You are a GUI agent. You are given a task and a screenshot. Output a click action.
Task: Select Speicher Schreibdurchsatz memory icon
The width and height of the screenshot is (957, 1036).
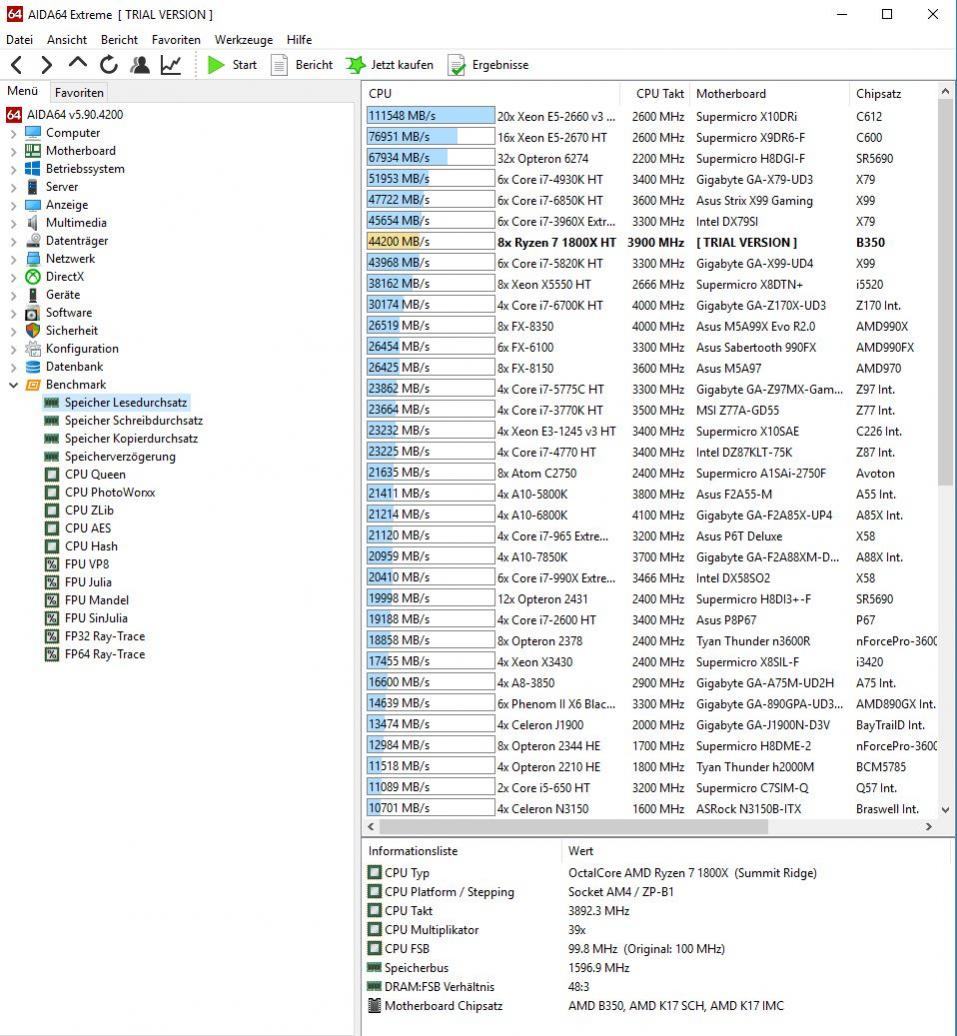coord(51,421)
